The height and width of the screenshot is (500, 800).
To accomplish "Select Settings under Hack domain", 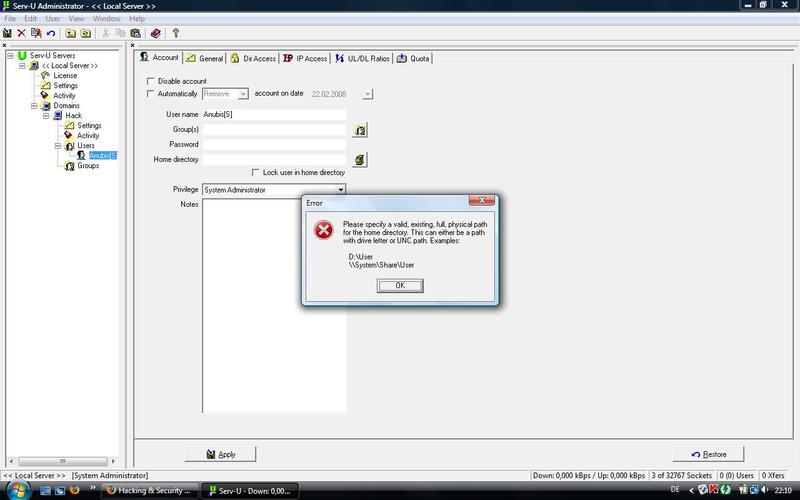I will coord(89,125).
